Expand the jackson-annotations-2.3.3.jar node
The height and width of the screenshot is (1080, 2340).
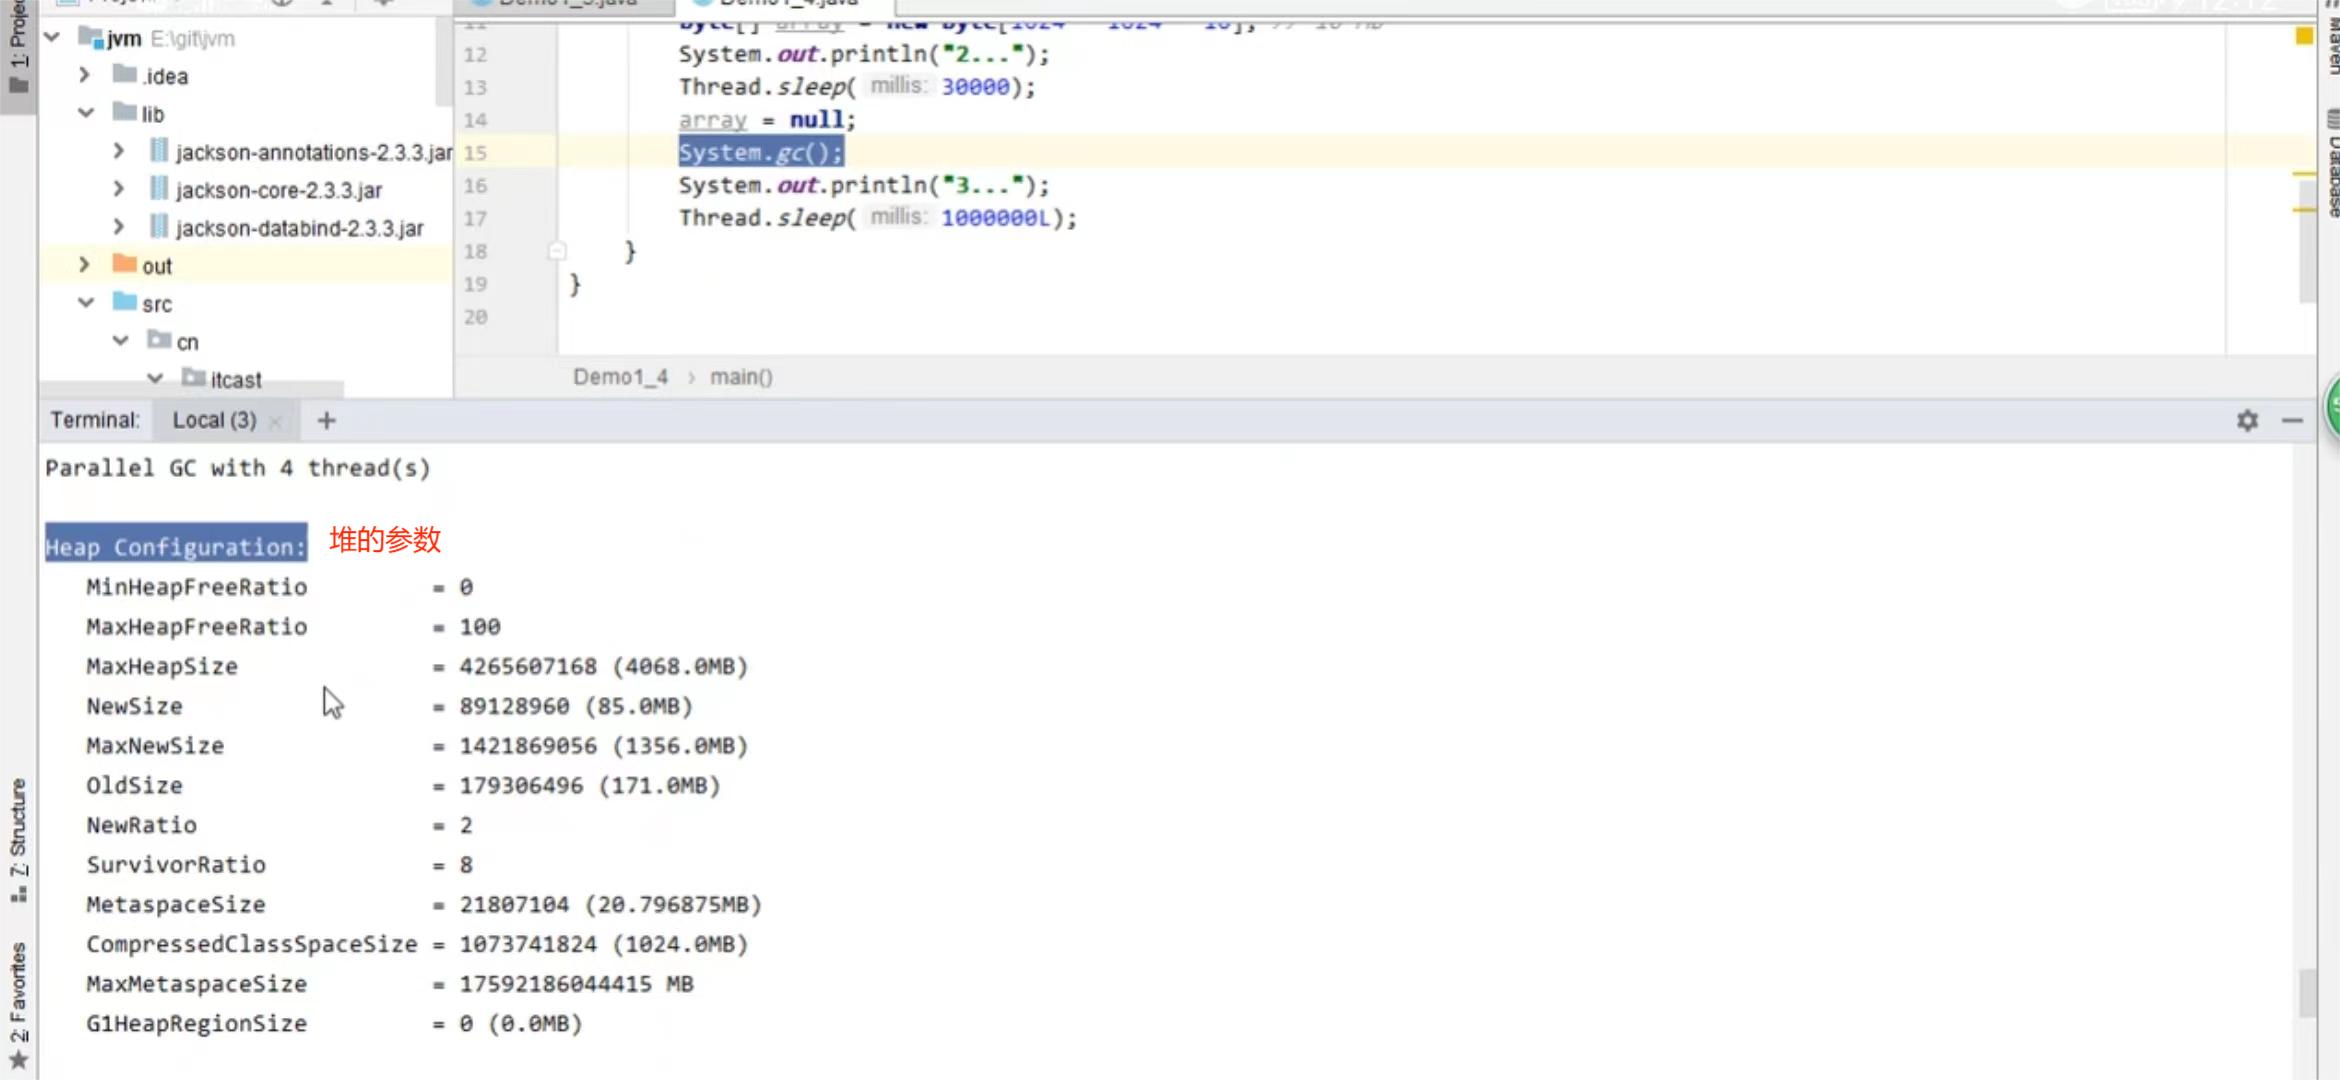(119, 151)
